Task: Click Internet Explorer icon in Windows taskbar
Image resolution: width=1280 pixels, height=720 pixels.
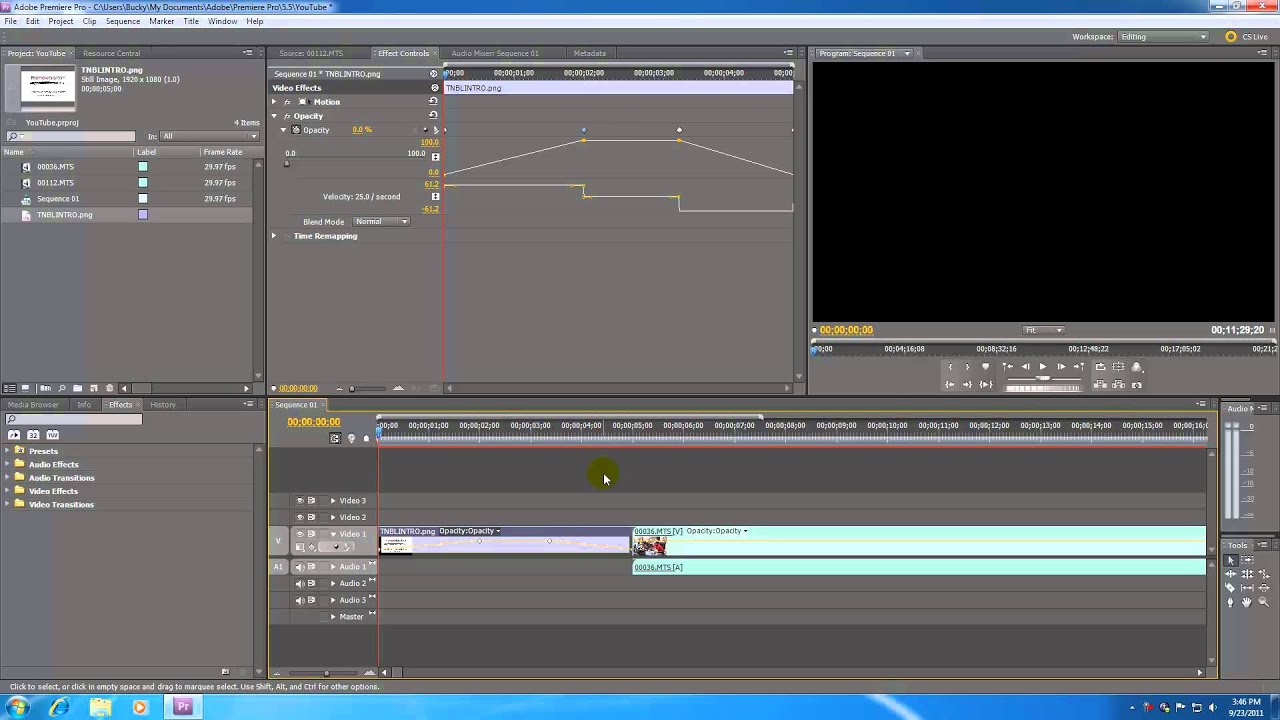Action: (x=59, y=707)
